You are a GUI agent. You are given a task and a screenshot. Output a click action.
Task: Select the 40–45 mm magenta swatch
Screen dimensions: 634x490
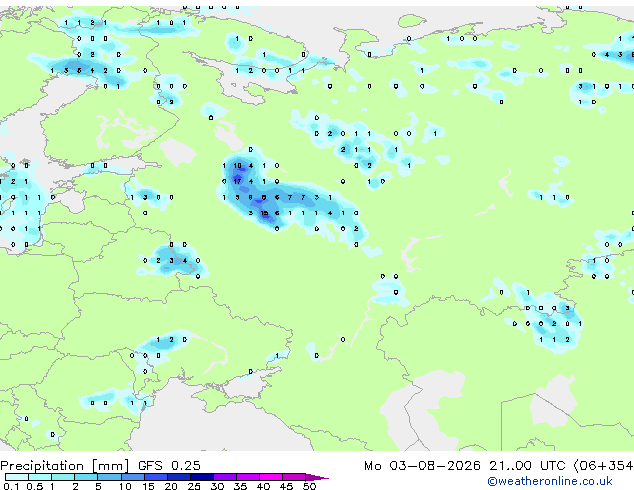pos(271,477)
